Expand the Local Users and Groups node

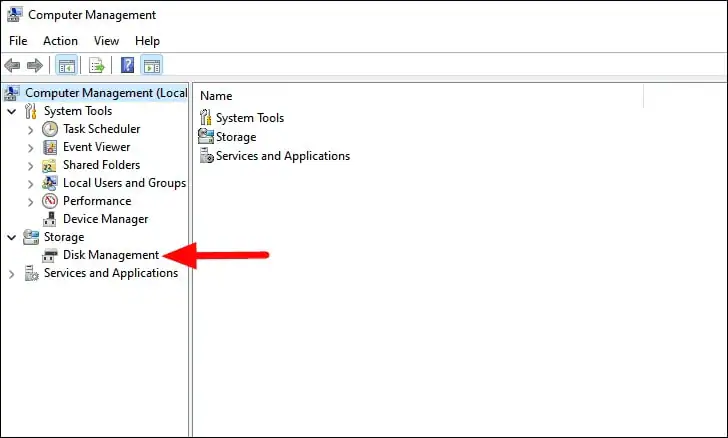(30, 183)
